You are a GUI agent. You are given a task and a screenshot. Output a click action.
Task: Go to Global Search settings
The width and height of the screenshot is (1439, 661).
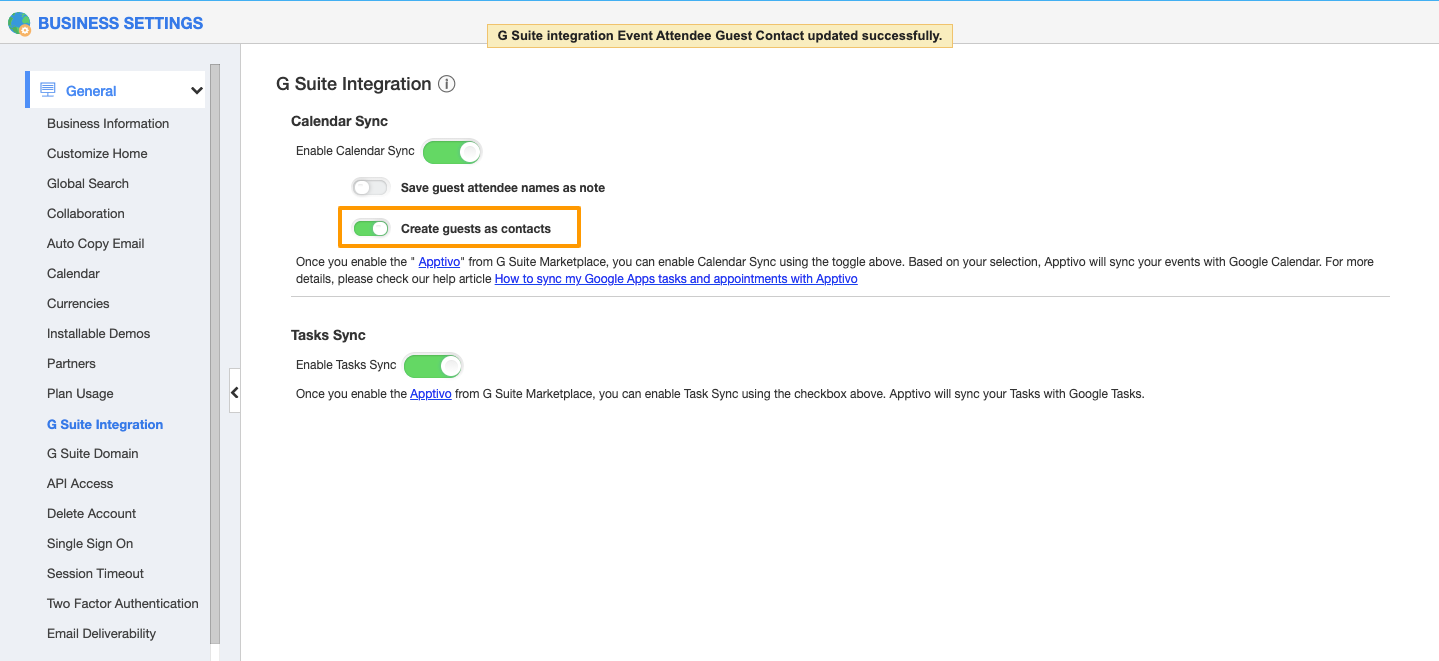click(88, 183)
